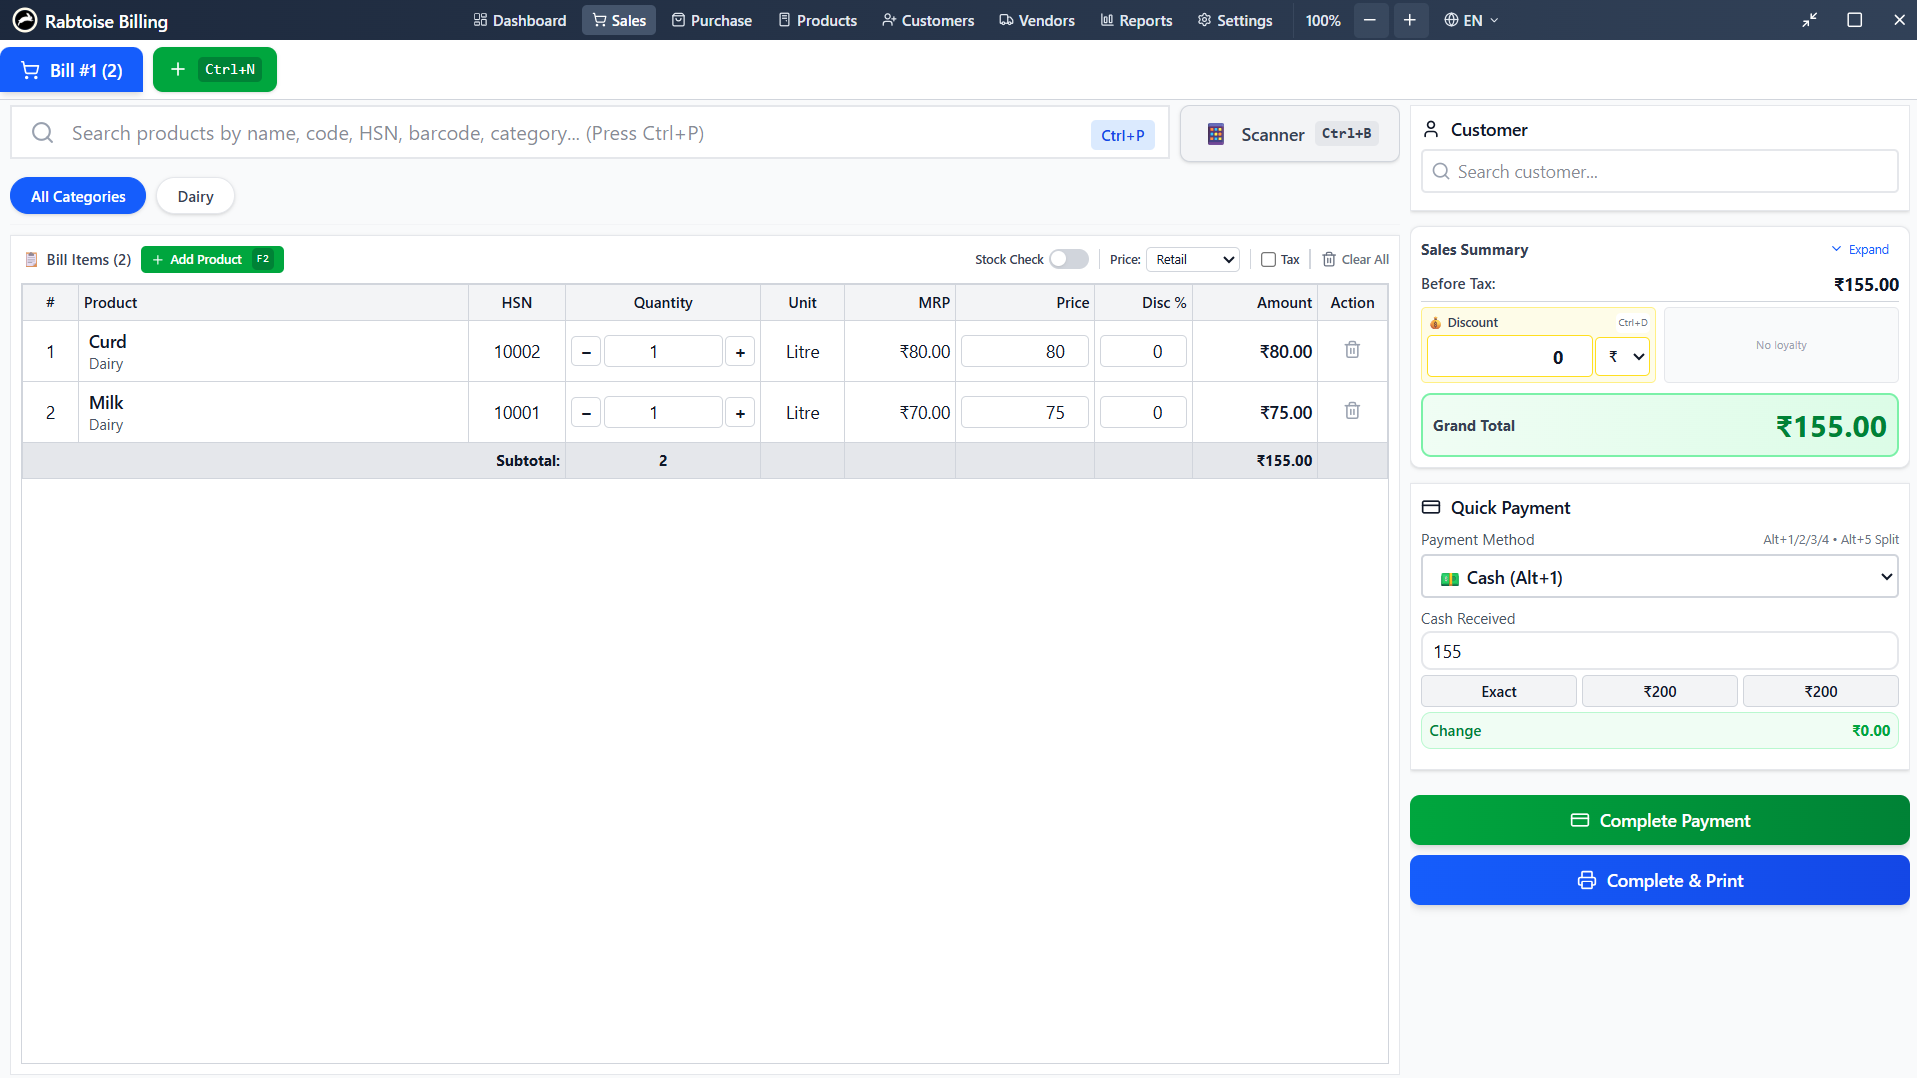Expand the Sales Summary section

click(1860, 250)
